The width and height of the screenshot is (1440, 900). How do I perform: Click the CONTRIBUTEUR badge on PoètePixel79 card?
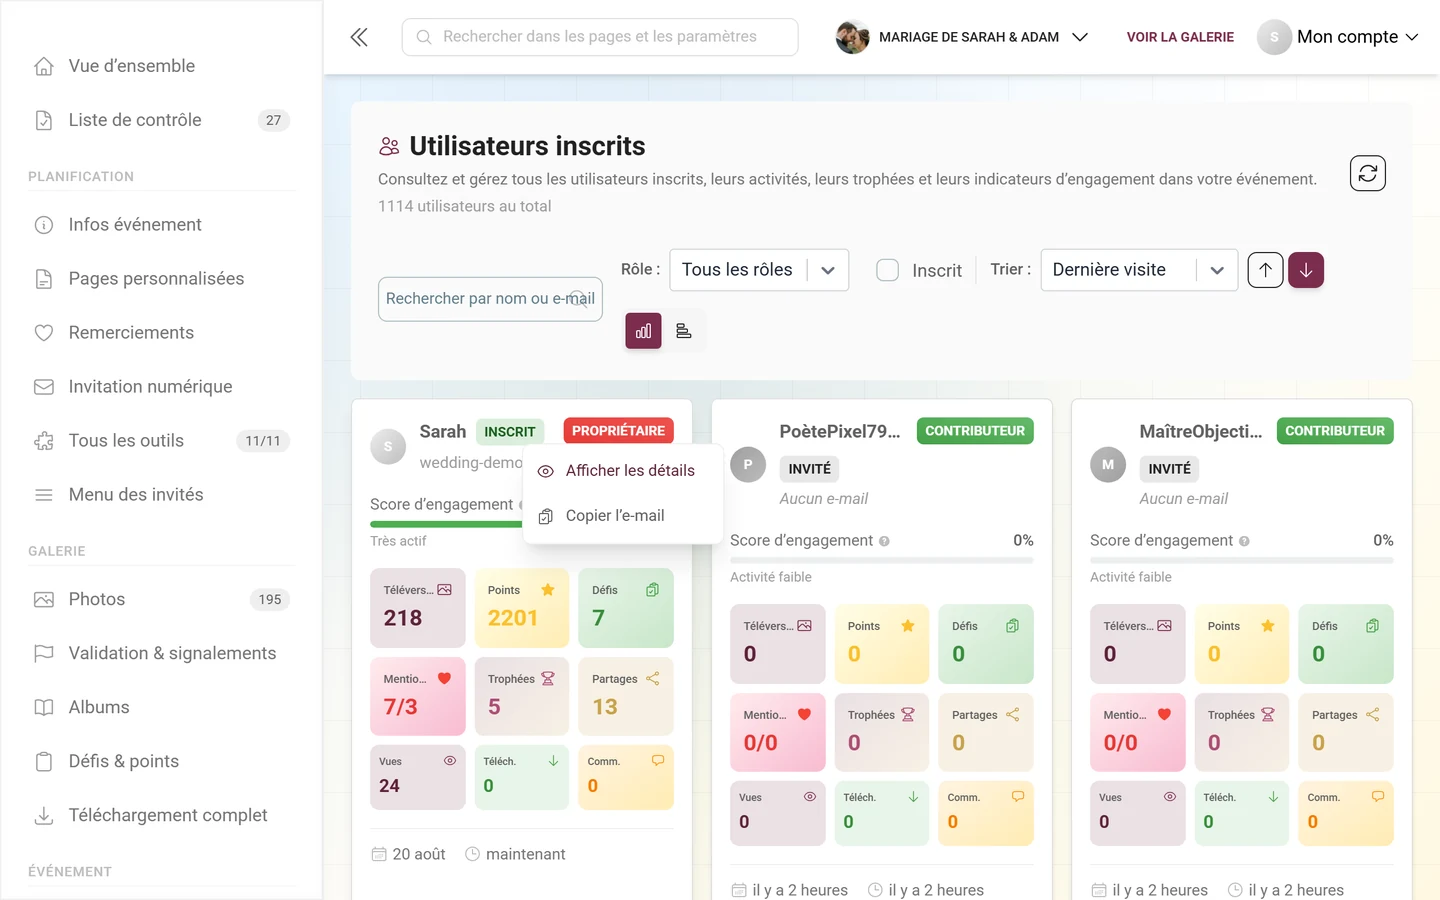(975, 431)
